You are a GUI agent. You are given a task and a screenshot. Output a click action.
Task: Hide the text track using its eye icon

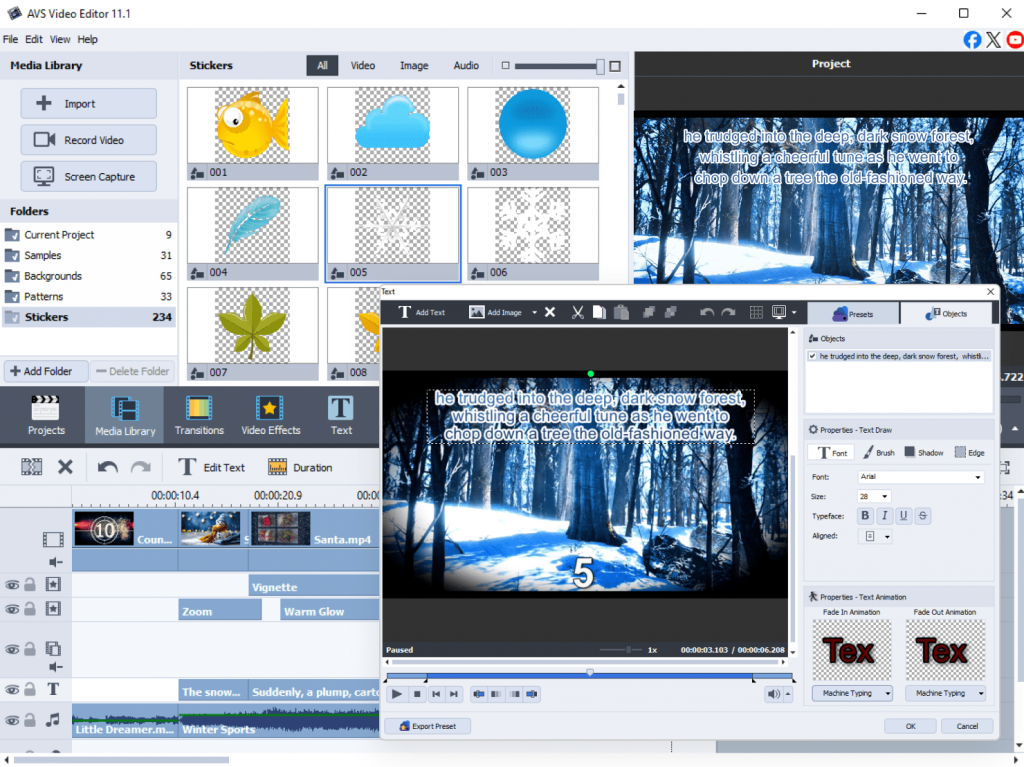[12, 689]
